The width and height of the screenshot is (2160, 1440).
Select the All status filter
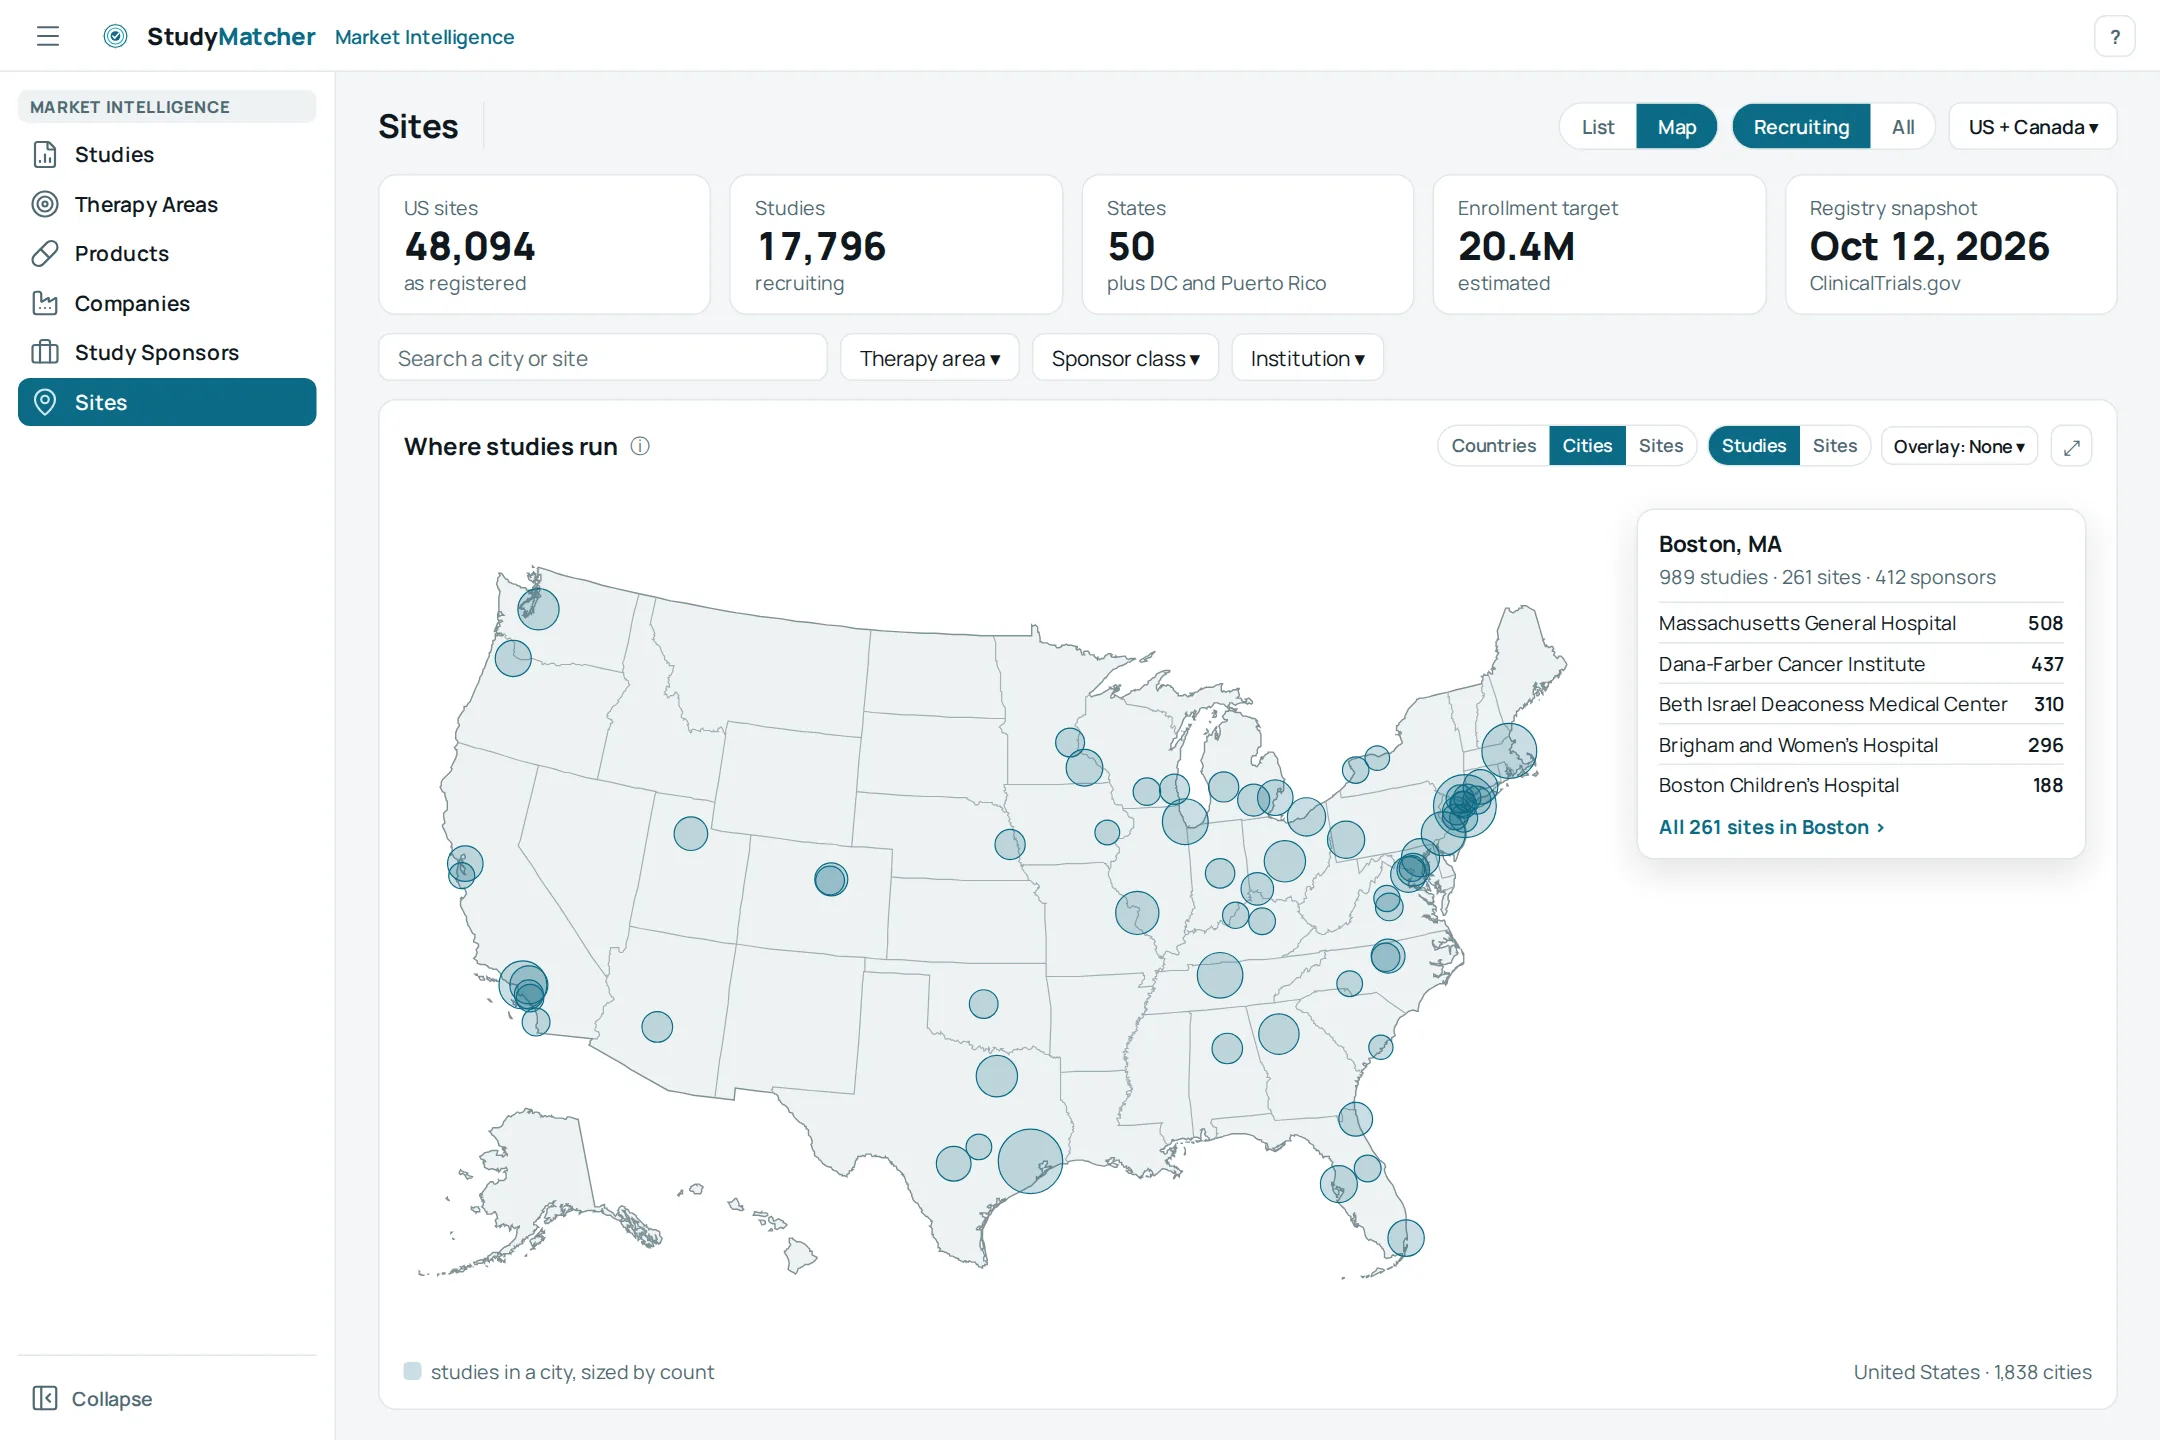pos(1903,127)
